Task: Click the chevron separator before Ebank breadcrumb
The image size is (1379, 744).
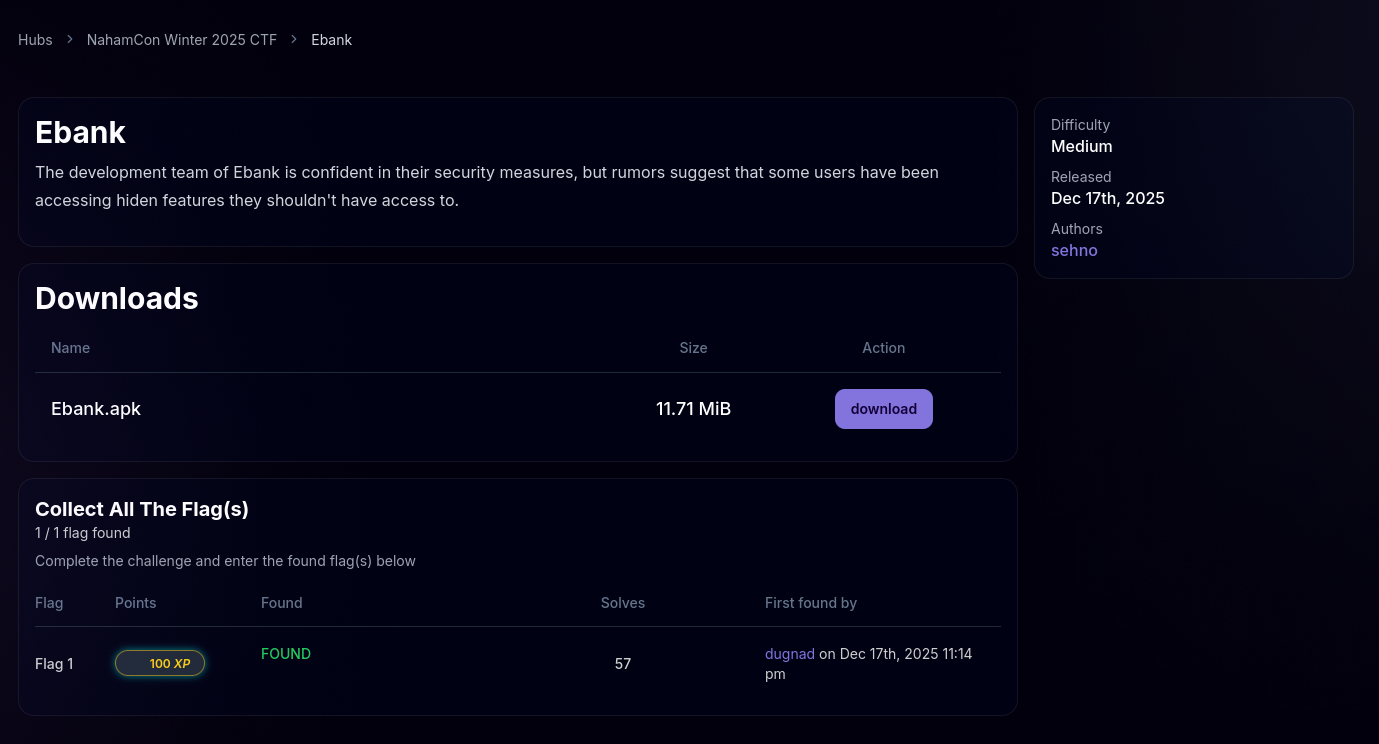Action: click(294, 40)
